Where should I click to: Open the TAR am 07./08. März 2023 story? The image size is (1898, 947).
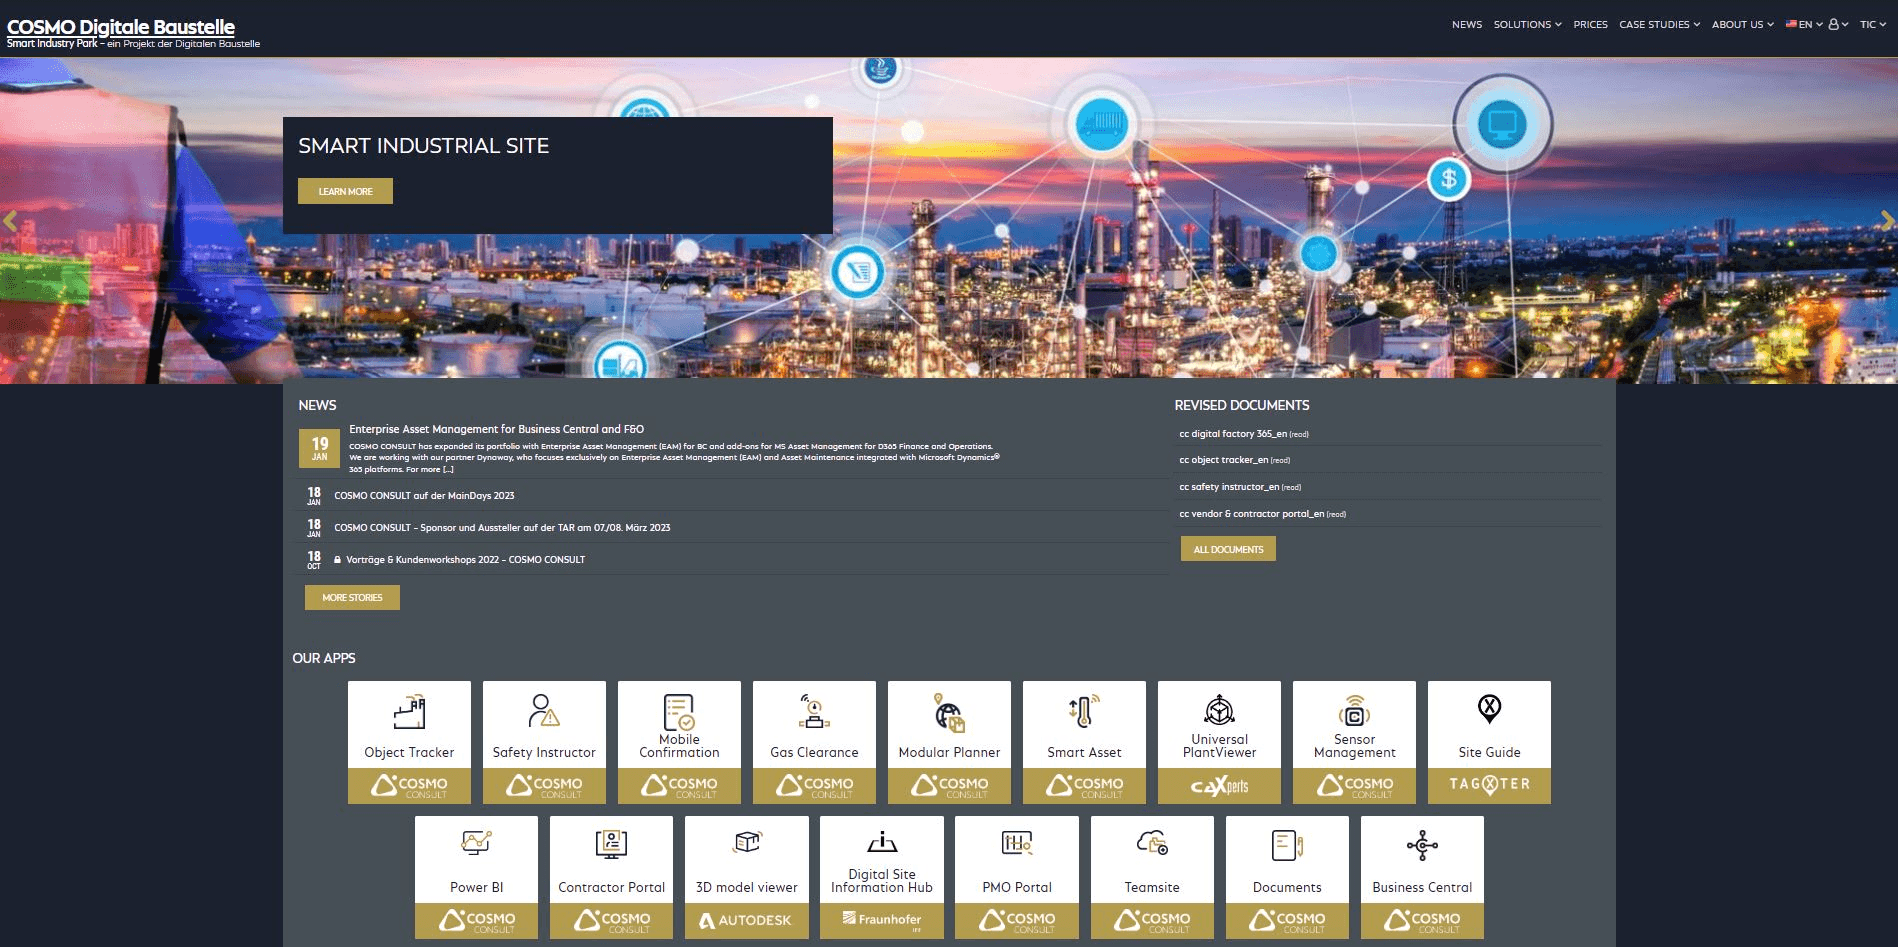point(502,527)
